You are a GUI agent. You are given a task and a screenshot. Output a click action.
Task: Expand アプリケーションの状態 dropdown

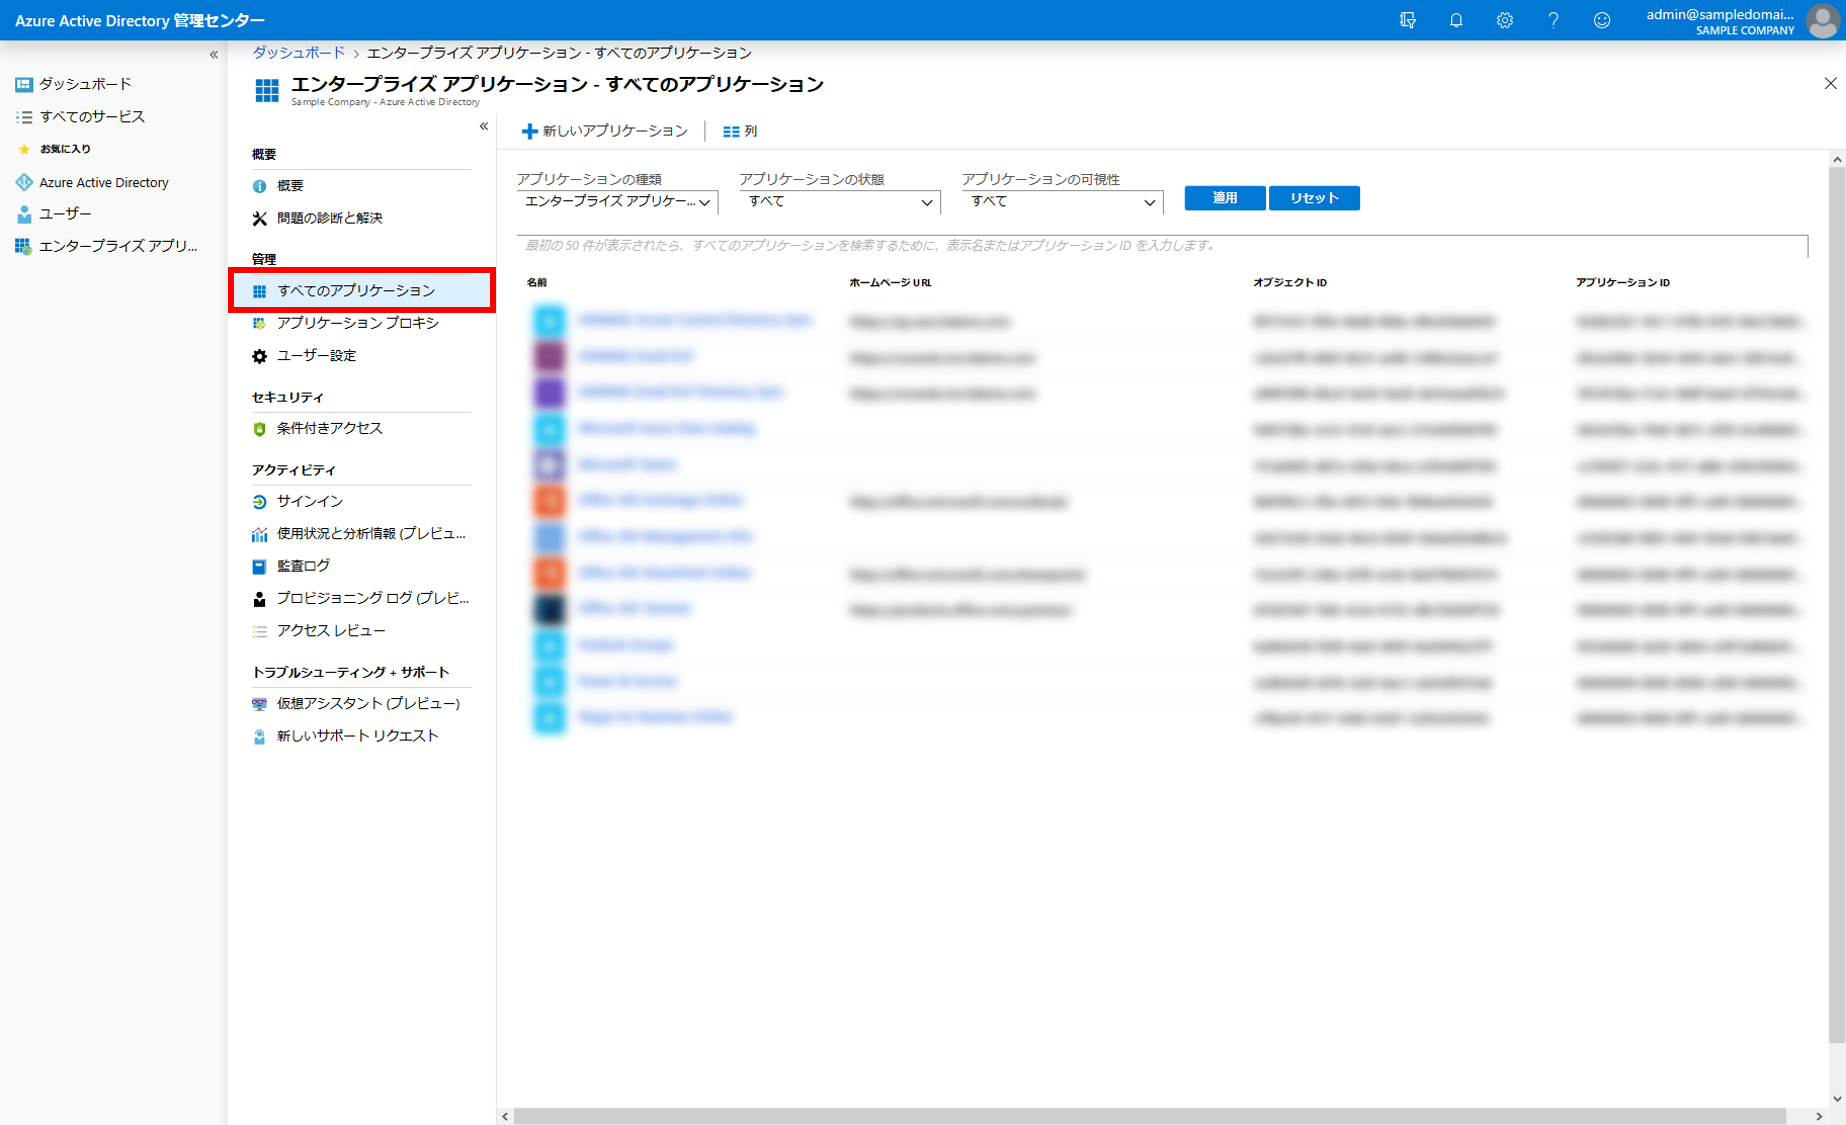pos(839,202)
